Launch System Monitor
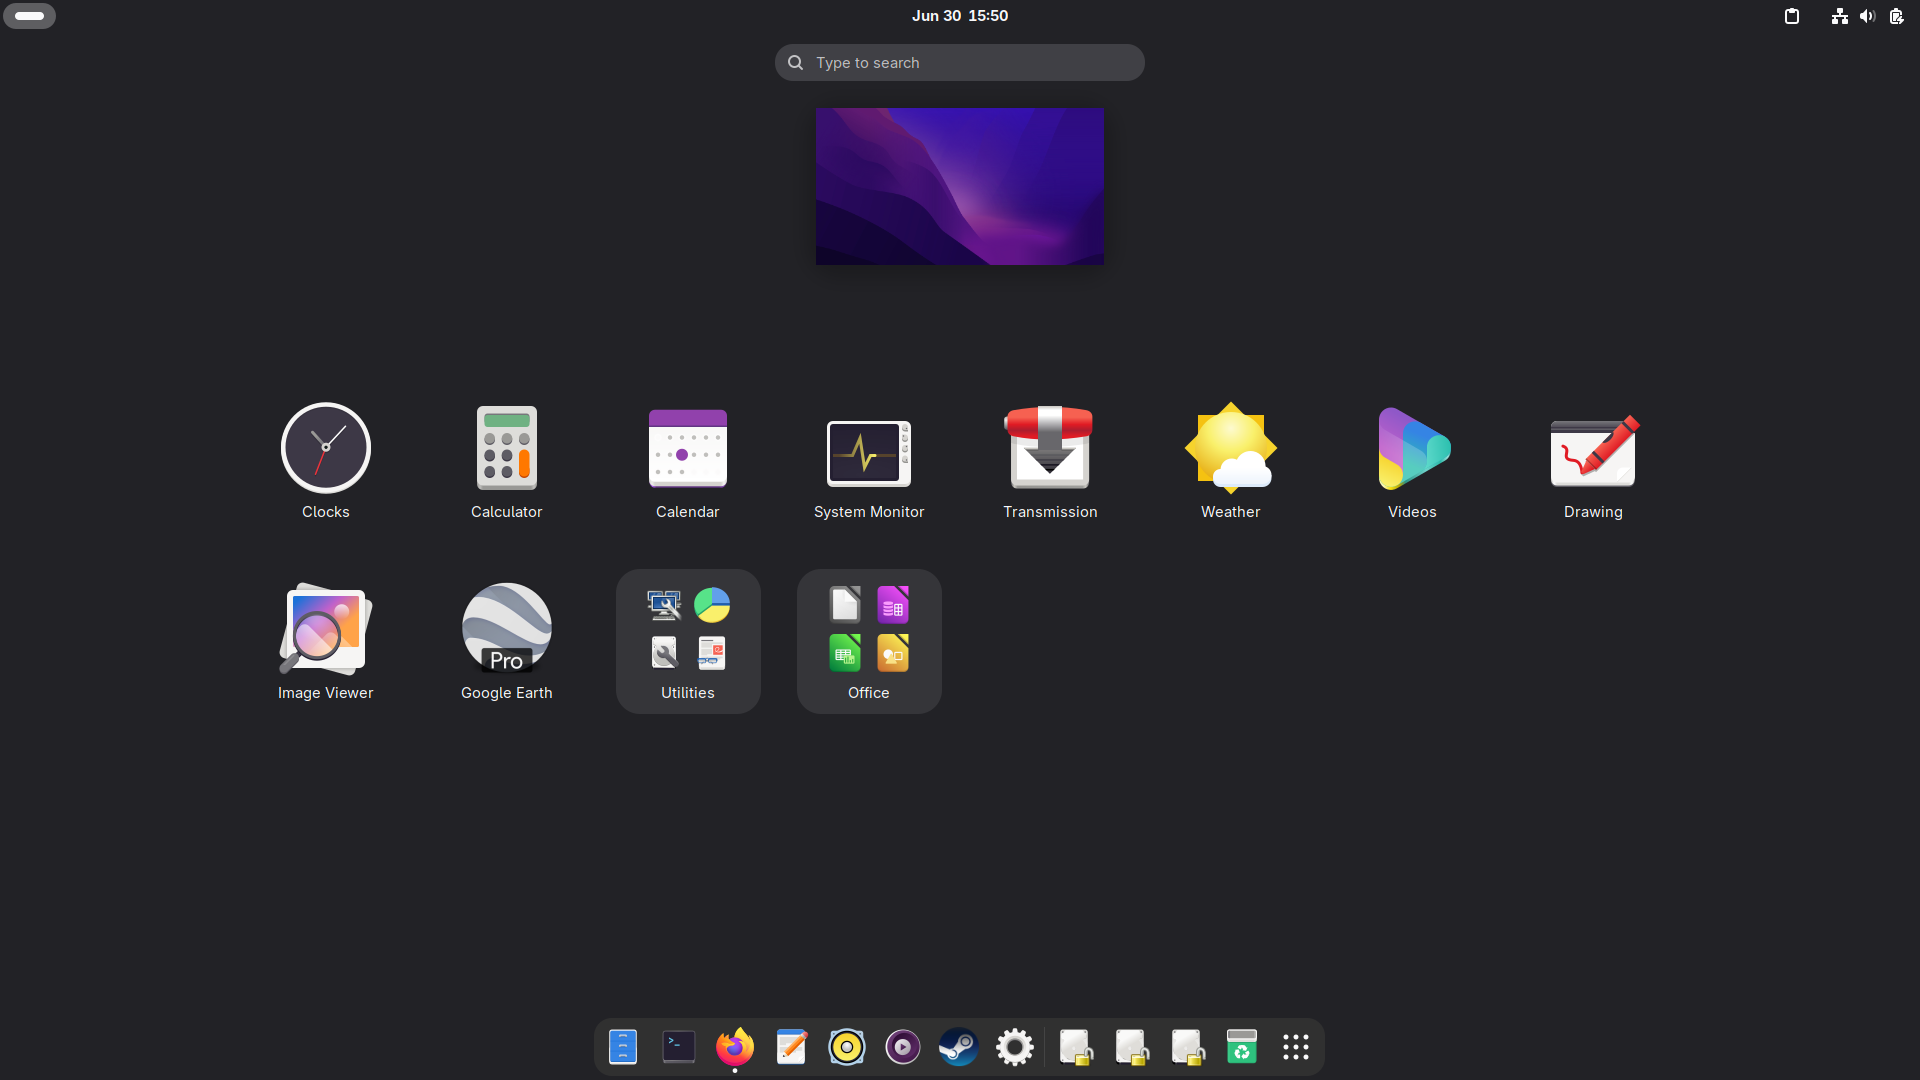The height and width of the screenshot is (1080, 1920). (869, 462)
